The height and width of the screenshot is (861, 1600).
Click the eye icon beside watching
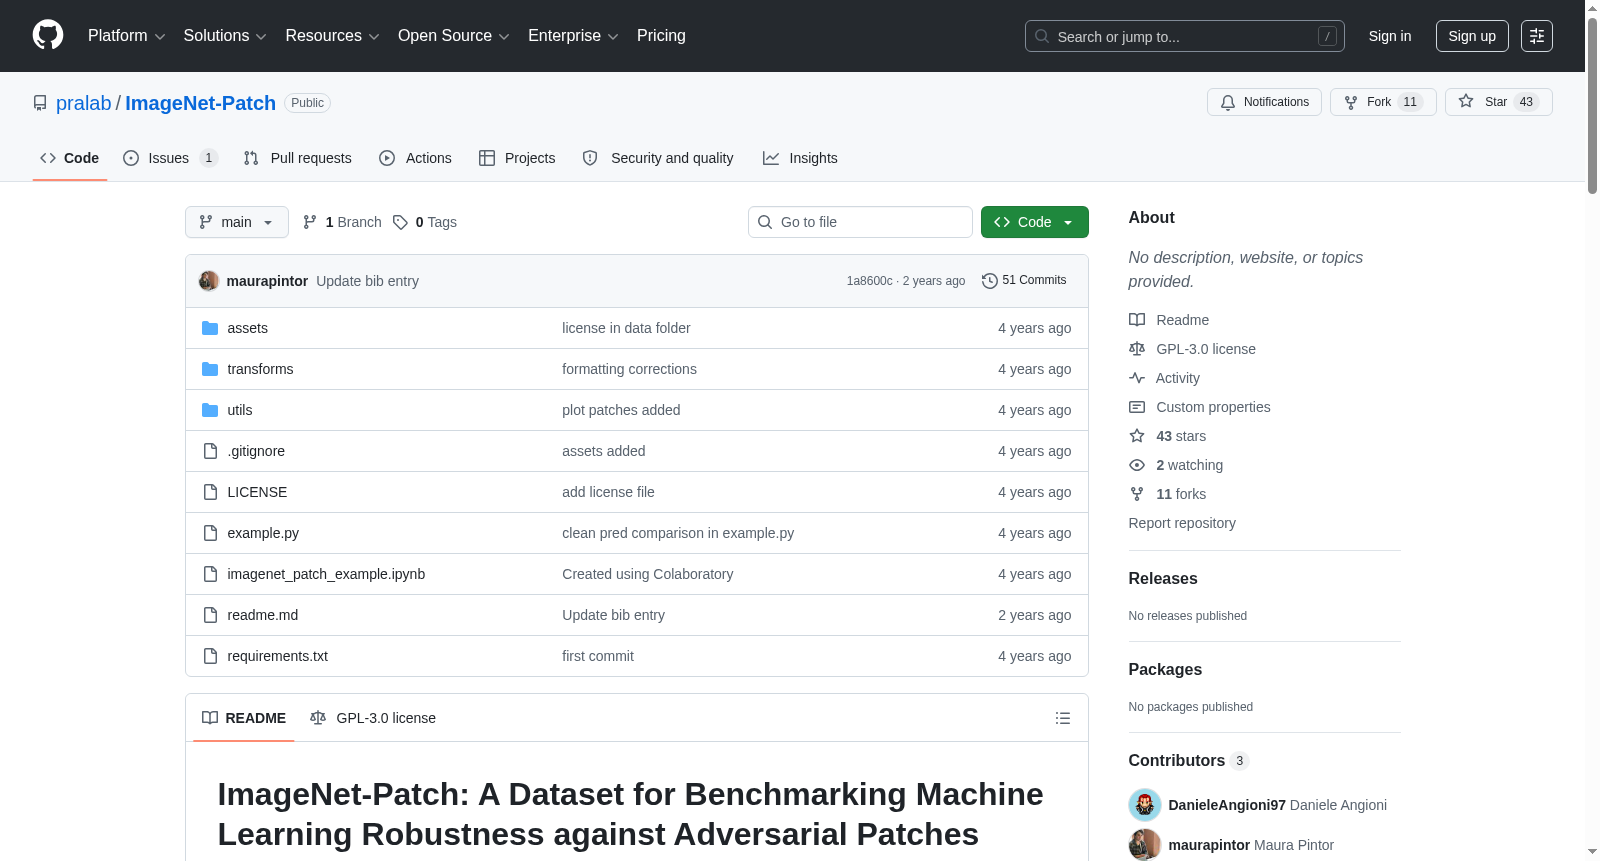[x=1137, y=465]
